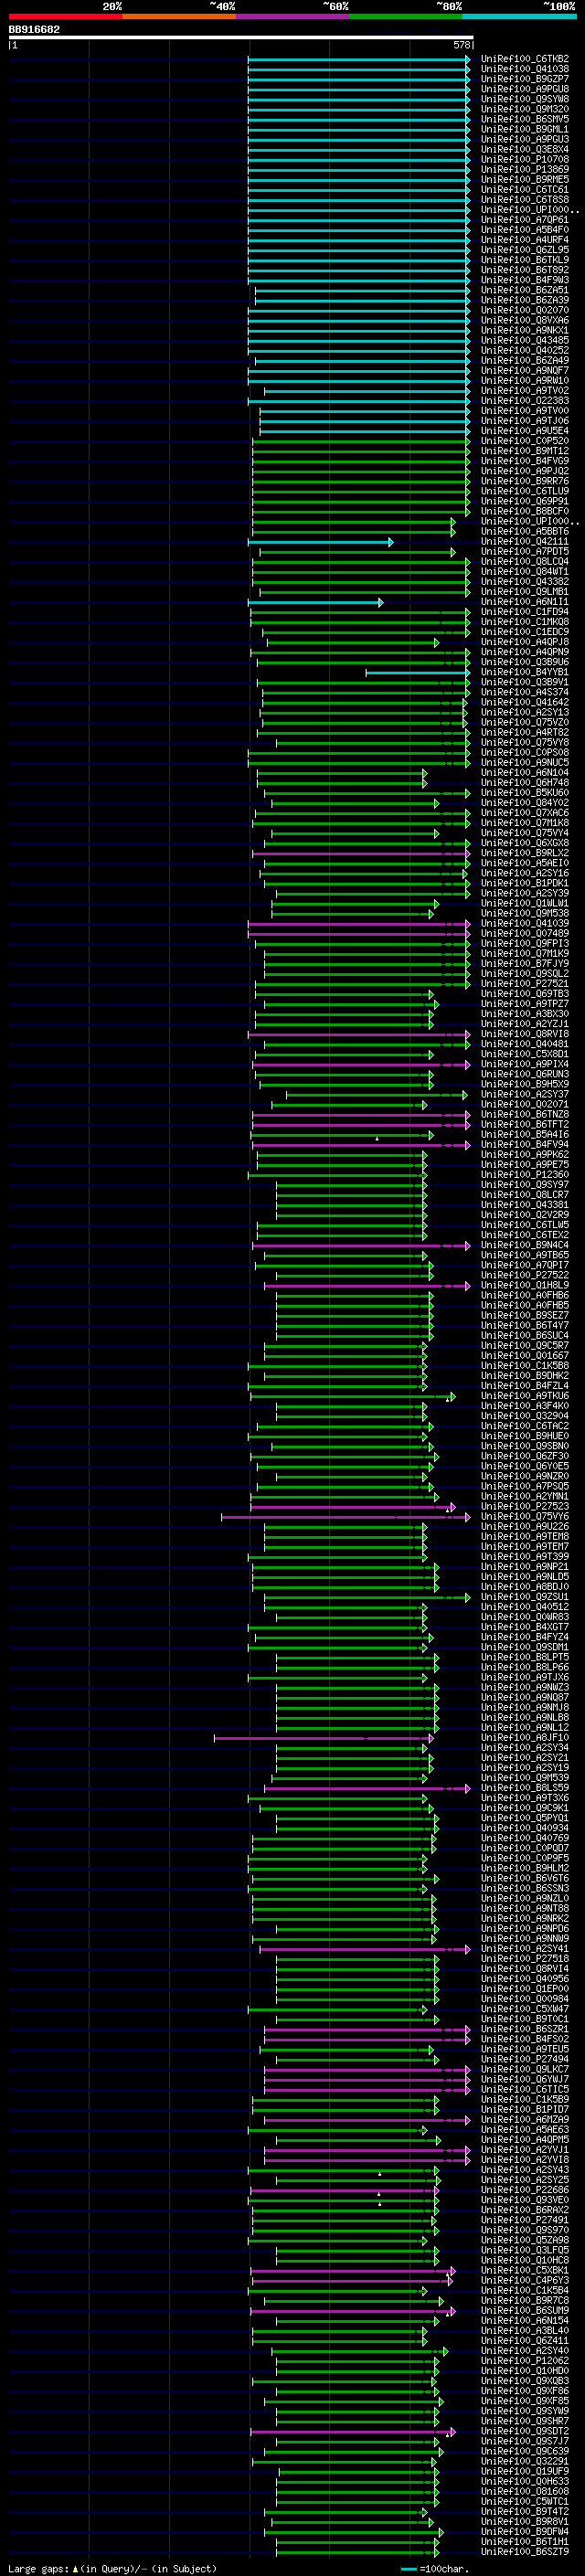The width and height of the screenshot is (585, 2576).
Task: Click the green ~80% identity legend segment
Action: point(406,16)
